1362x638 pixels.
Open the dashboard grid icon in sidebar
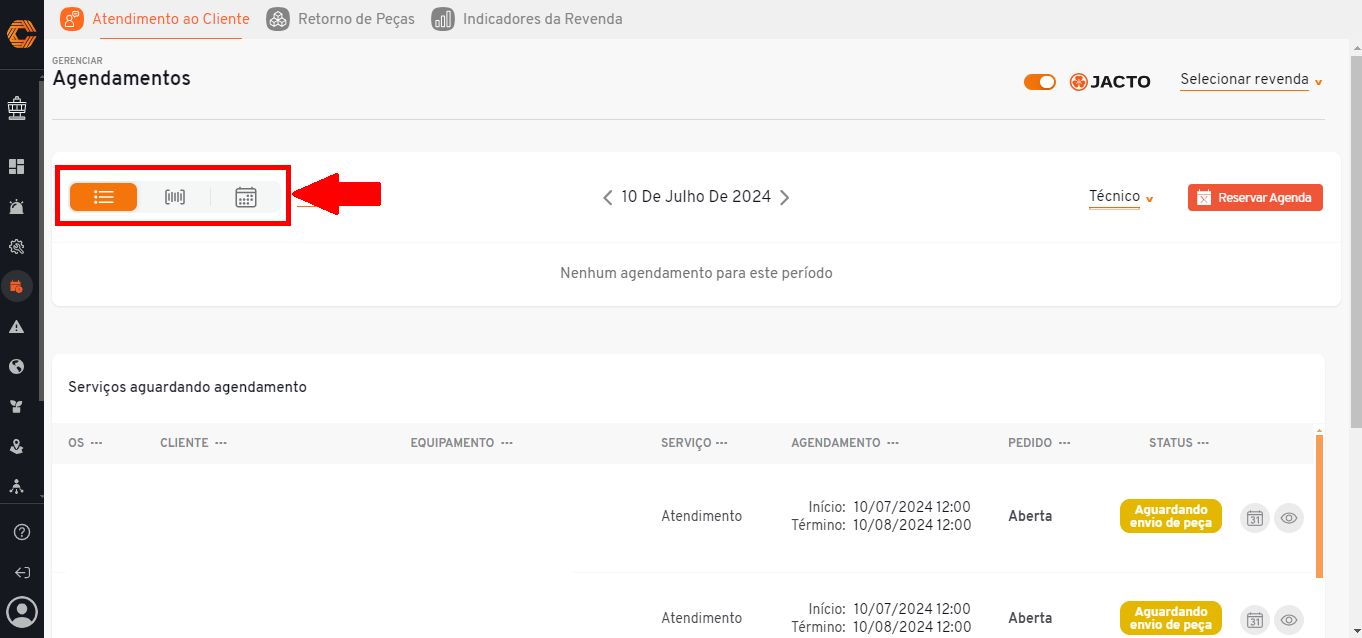coord(16,167)
